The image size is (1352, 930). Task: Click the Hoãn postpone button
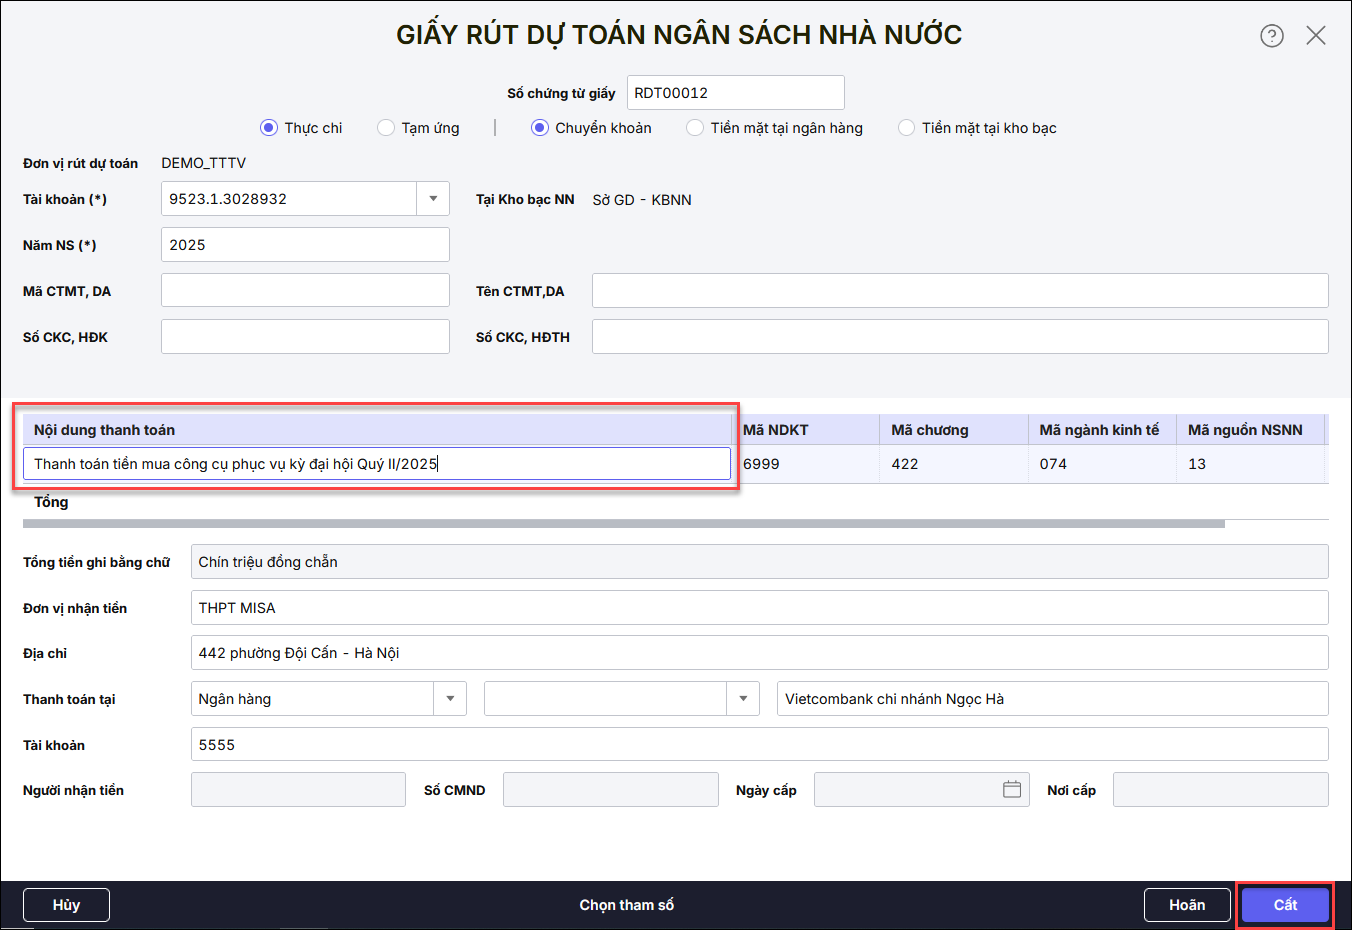pyautogui.click(x=1186, y=905)
